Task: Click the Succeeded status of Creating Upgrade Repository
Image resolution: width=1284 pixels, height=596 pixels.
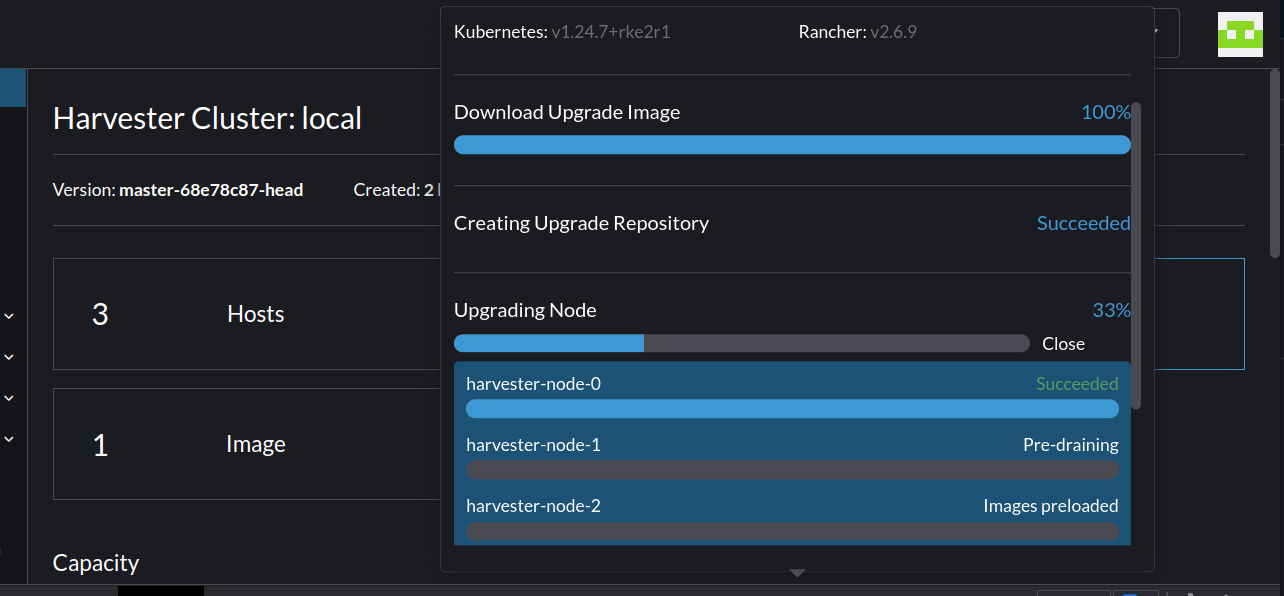Action: 1083,223
